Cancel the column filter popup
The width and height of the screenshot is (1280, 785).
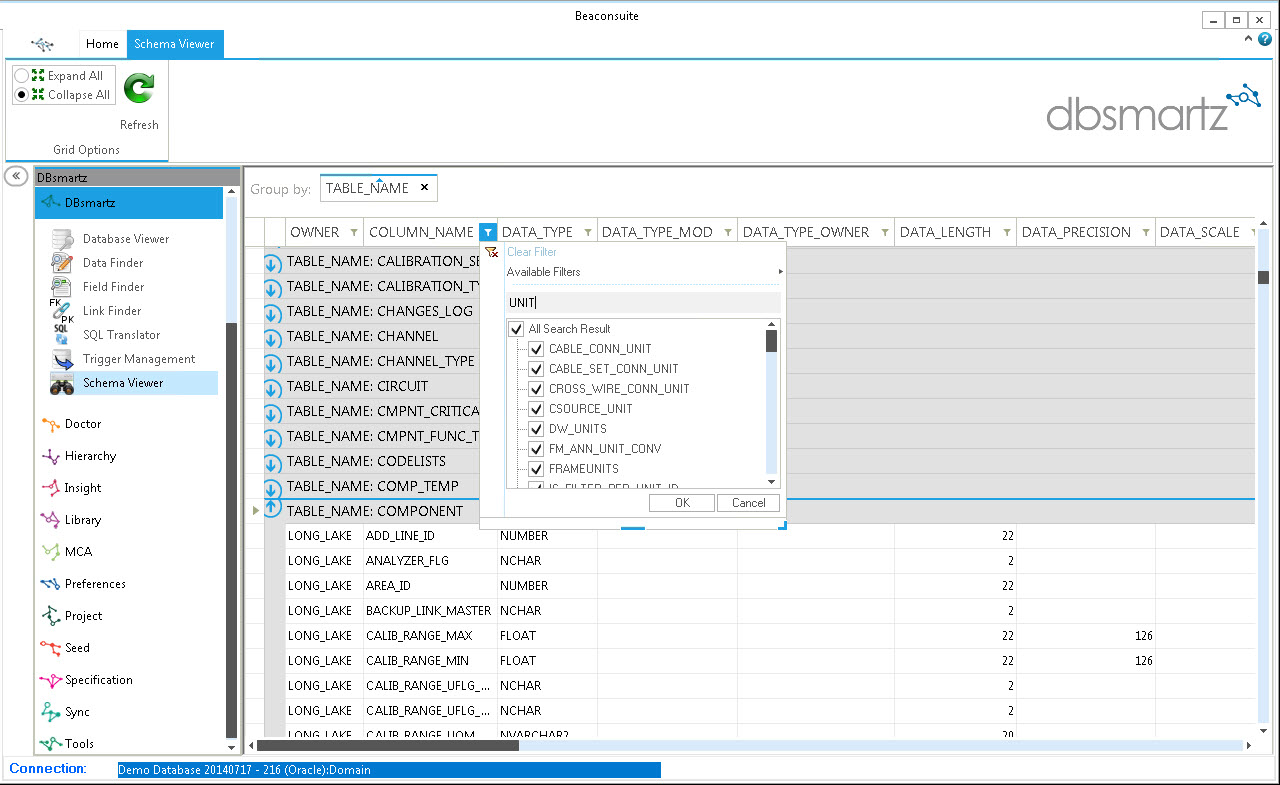click(x=748, y=503)
